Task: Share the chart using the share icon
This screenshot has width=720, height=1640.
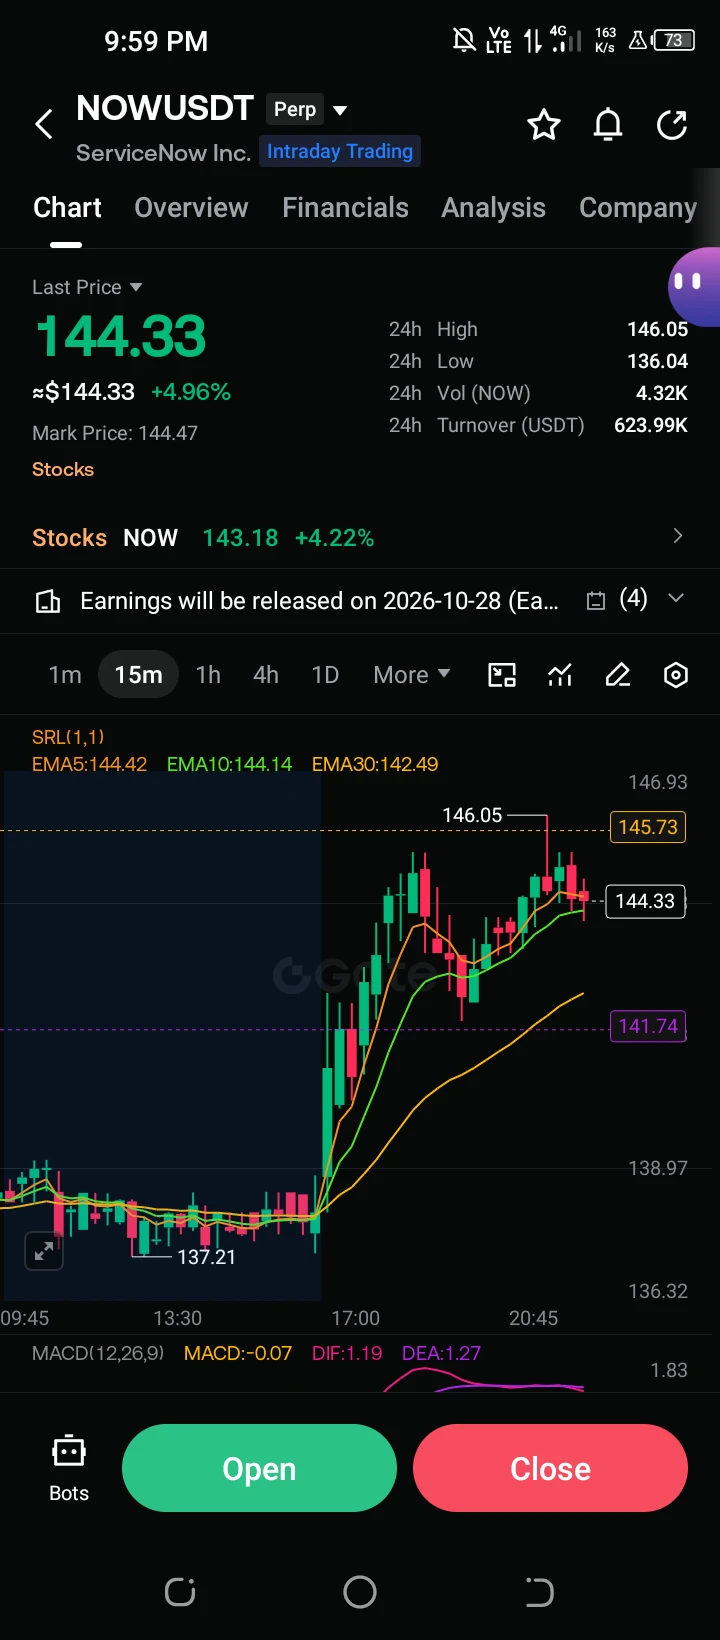Action: tap(672, 125)
